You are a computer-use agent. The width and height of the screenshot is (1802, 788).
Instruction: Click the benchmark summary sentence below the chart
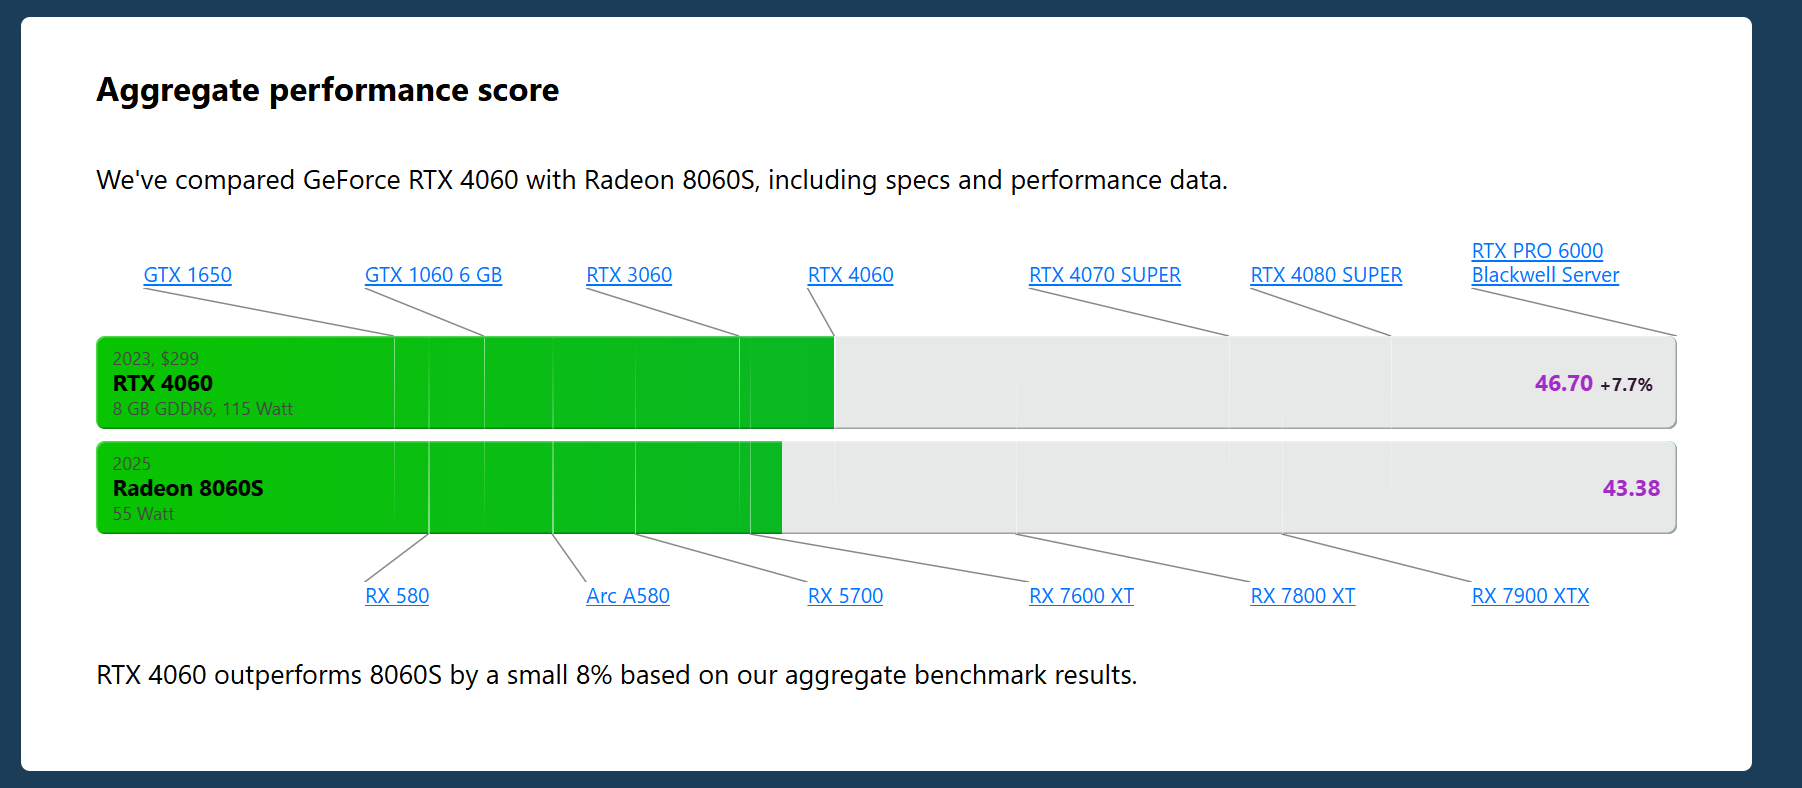click(616, 675)
